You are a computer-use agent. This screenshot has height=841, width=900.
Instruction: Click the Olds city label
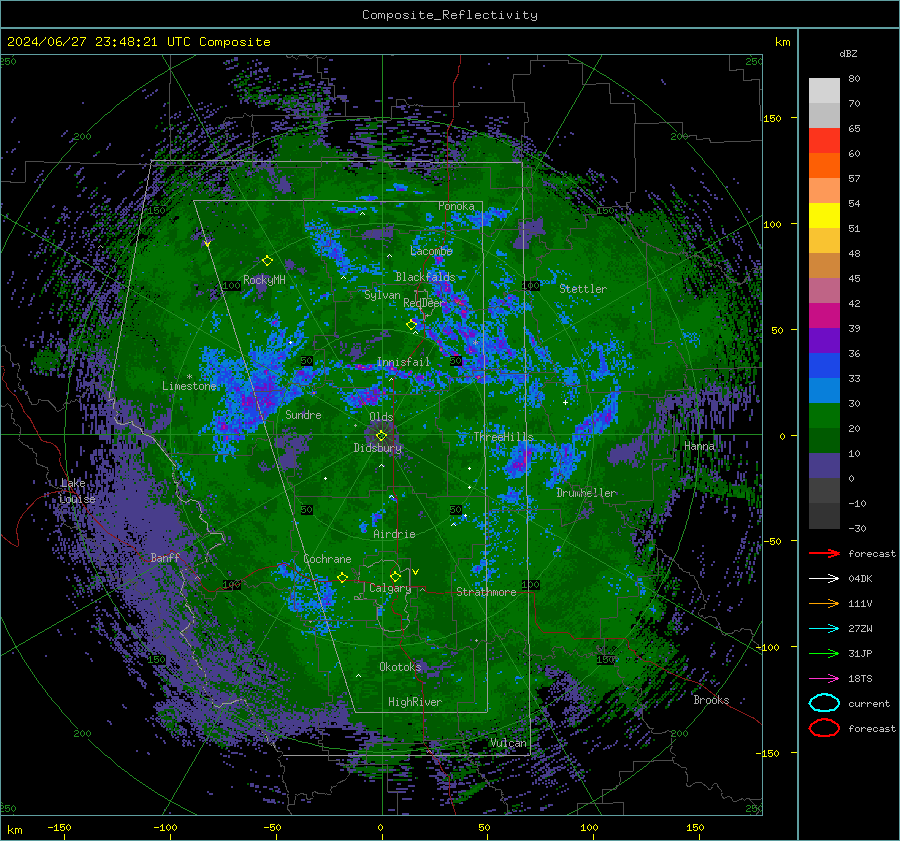click(x=381, y=416)
